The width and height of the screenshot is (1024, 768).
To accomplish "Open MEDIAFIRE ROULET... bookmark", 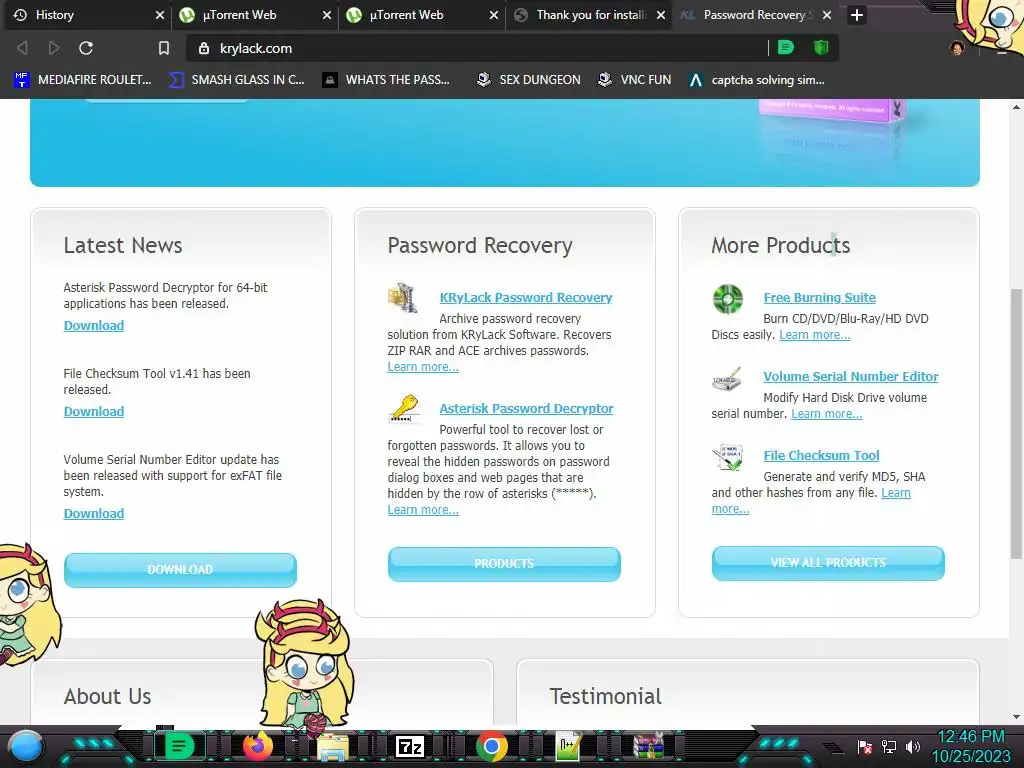I will click(82, 80).
